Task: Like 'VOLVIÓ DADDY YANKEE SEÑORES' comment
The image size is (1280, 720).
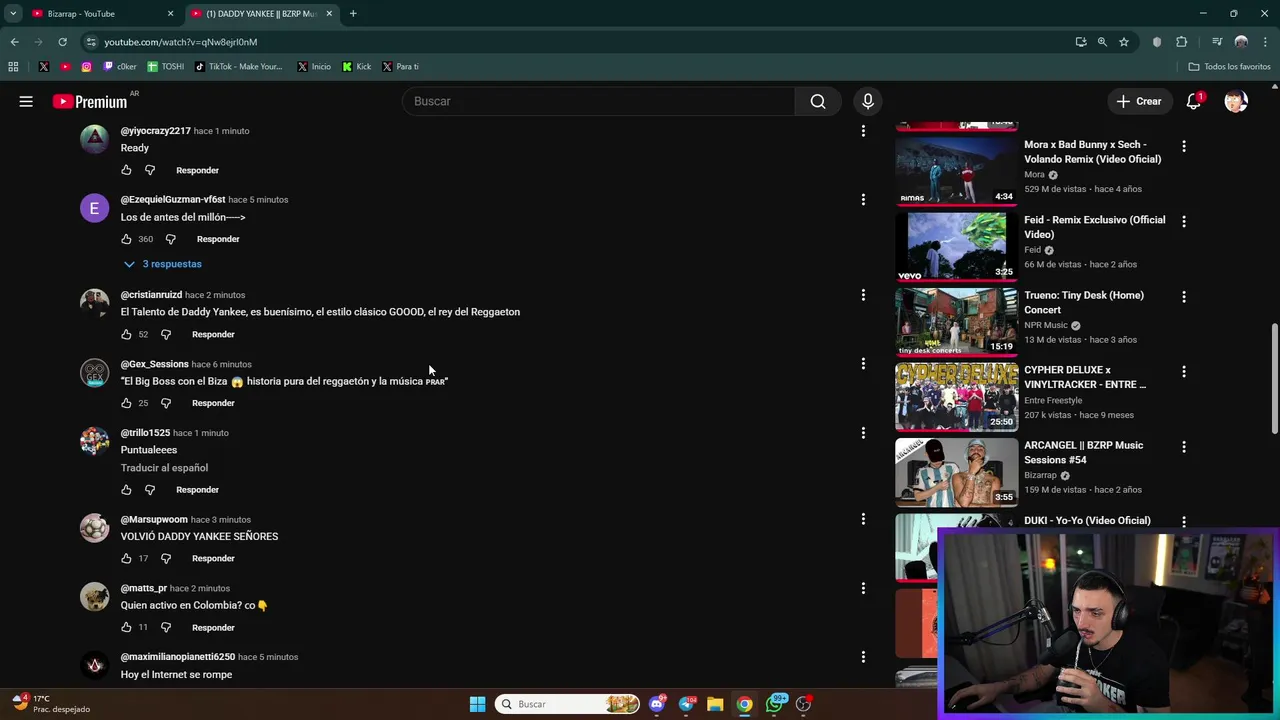Action: [126, 558]
